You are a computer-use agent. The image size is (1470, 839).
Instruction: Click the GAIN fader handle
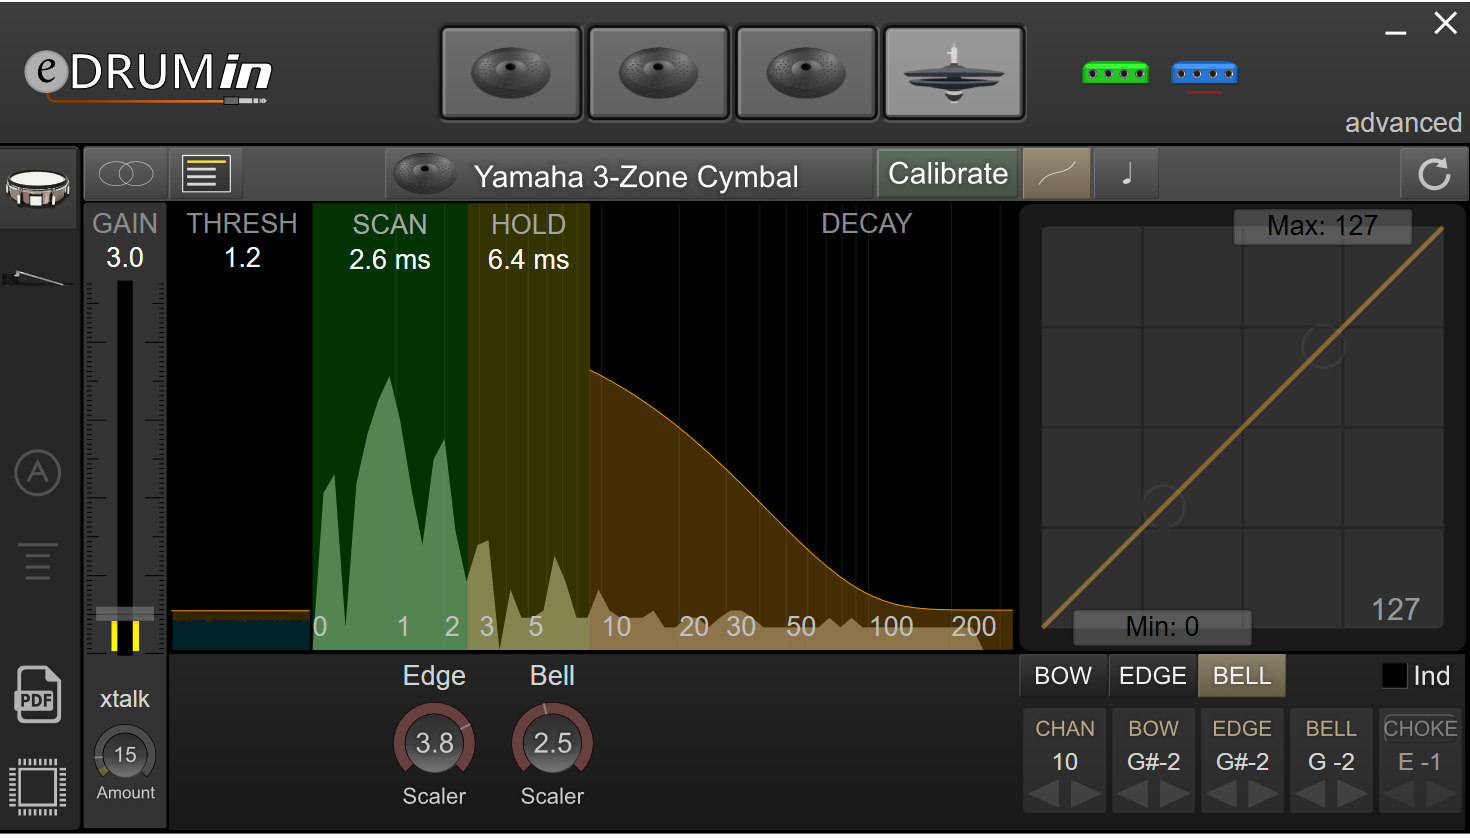point(125,614)
